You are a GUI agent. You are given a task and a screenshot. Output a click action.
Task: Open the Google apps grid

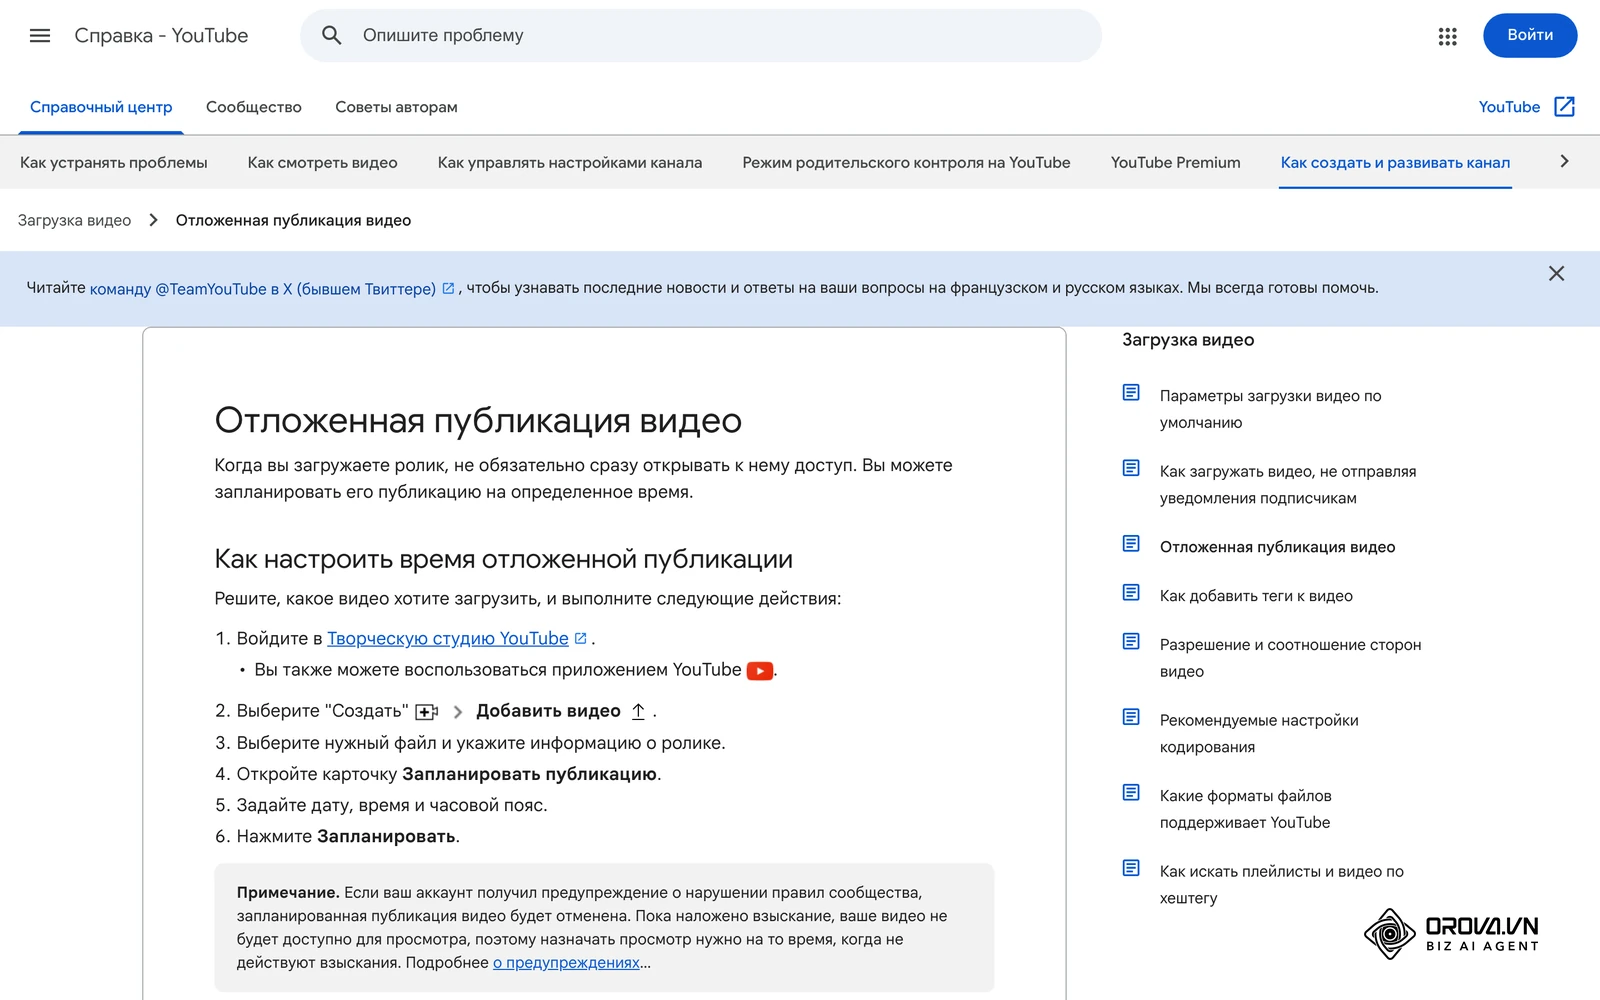click(1447, 36)
